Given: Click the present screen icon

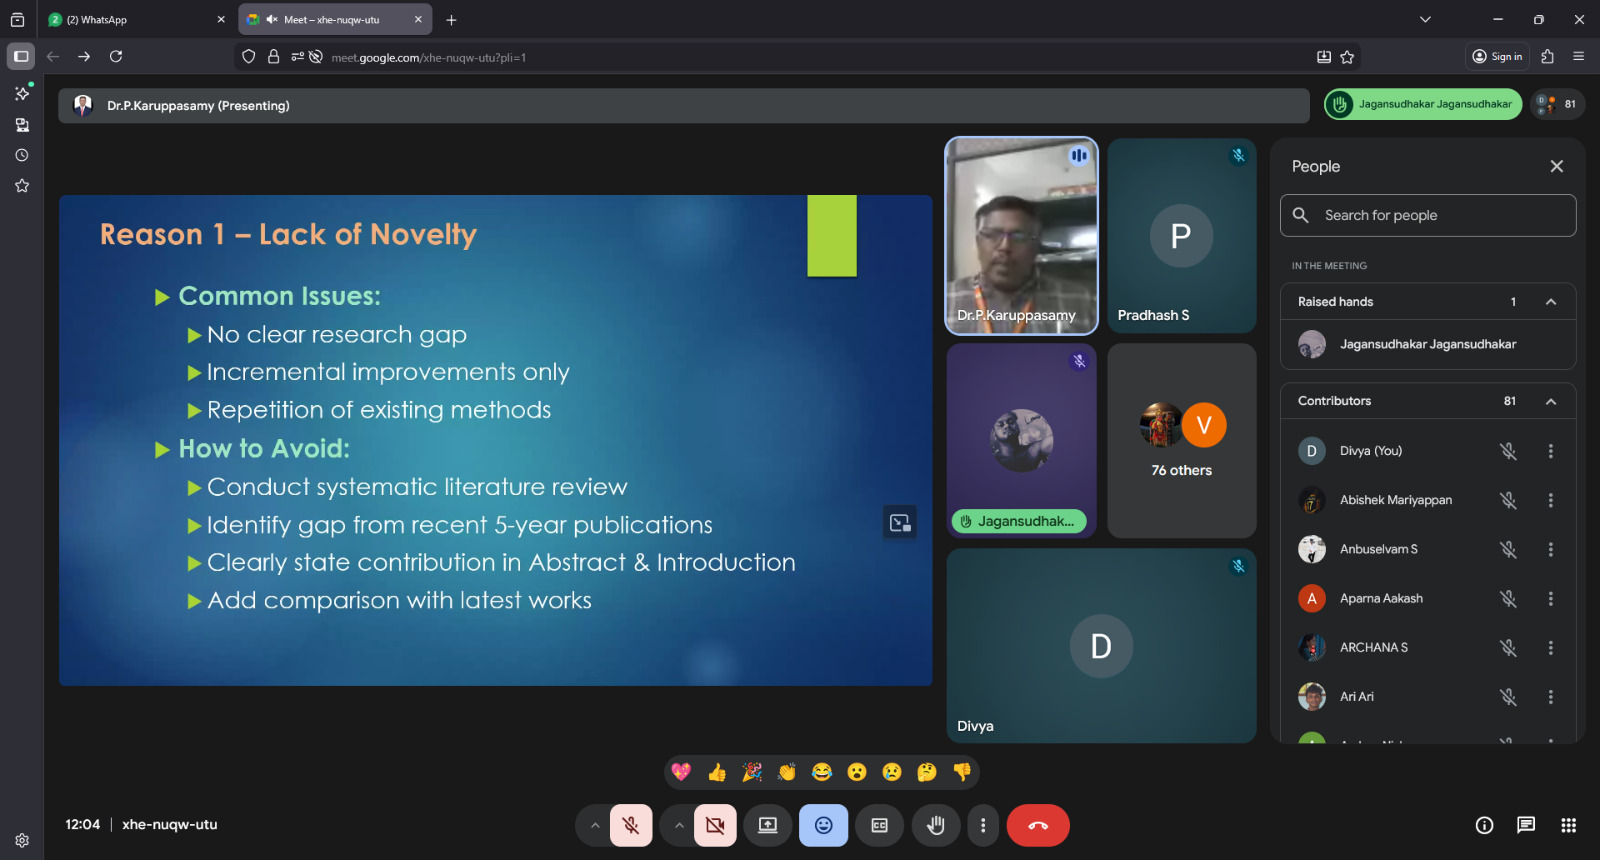Looking at the screenshot, I should click(x=768, y=826).
